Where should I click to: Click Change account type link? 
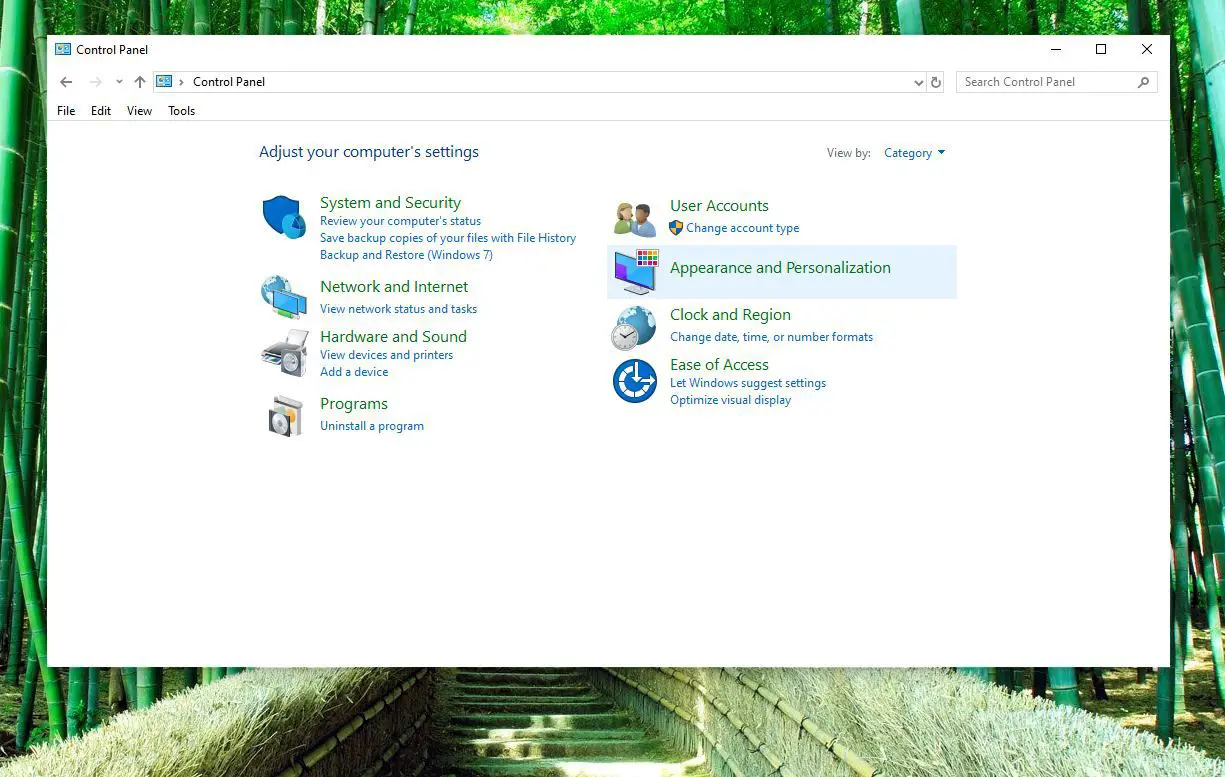click(x=743, y=228)
